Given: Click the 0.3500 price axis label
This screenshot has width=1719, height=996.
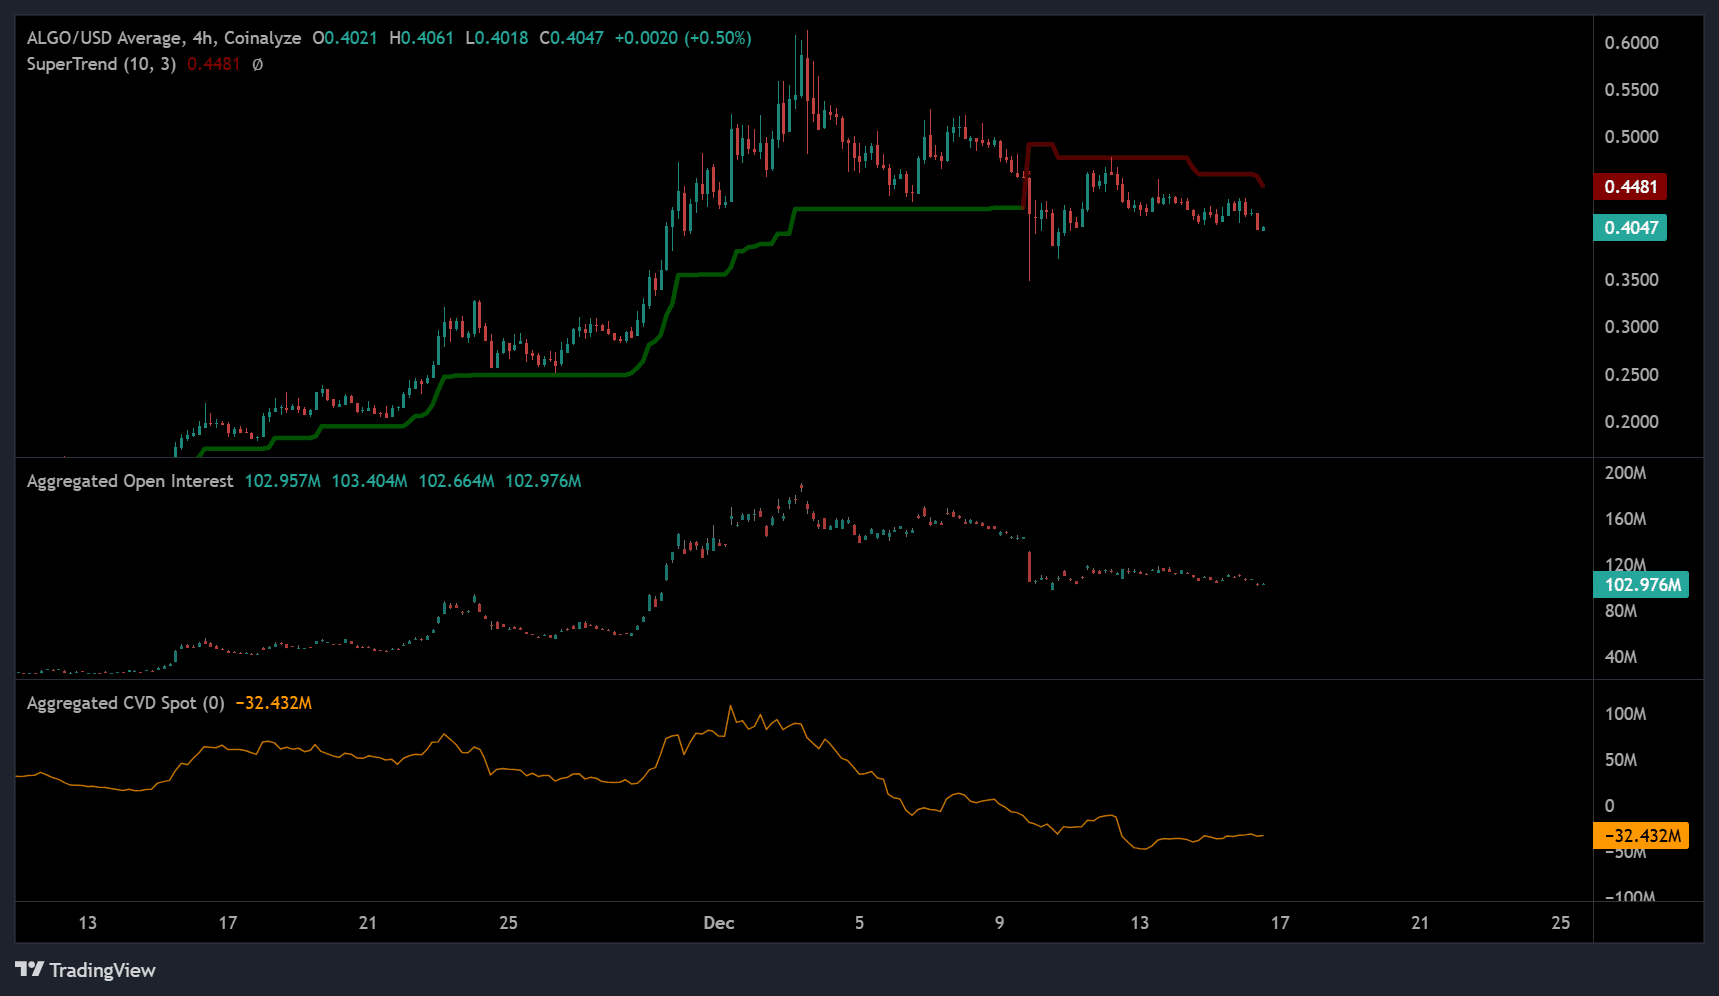Looking at the screenshot, I should pos(1631,280).
